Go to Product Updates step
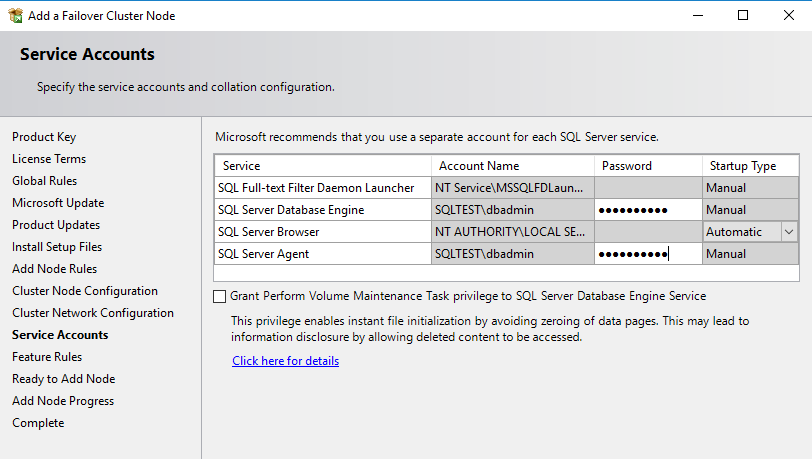 (x=56, y=225)
